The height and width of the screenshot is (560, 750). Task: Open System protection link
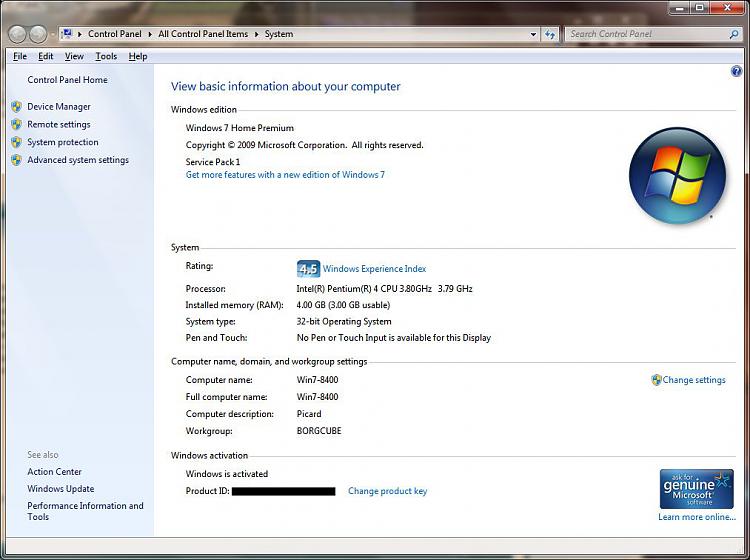[63, 142]
